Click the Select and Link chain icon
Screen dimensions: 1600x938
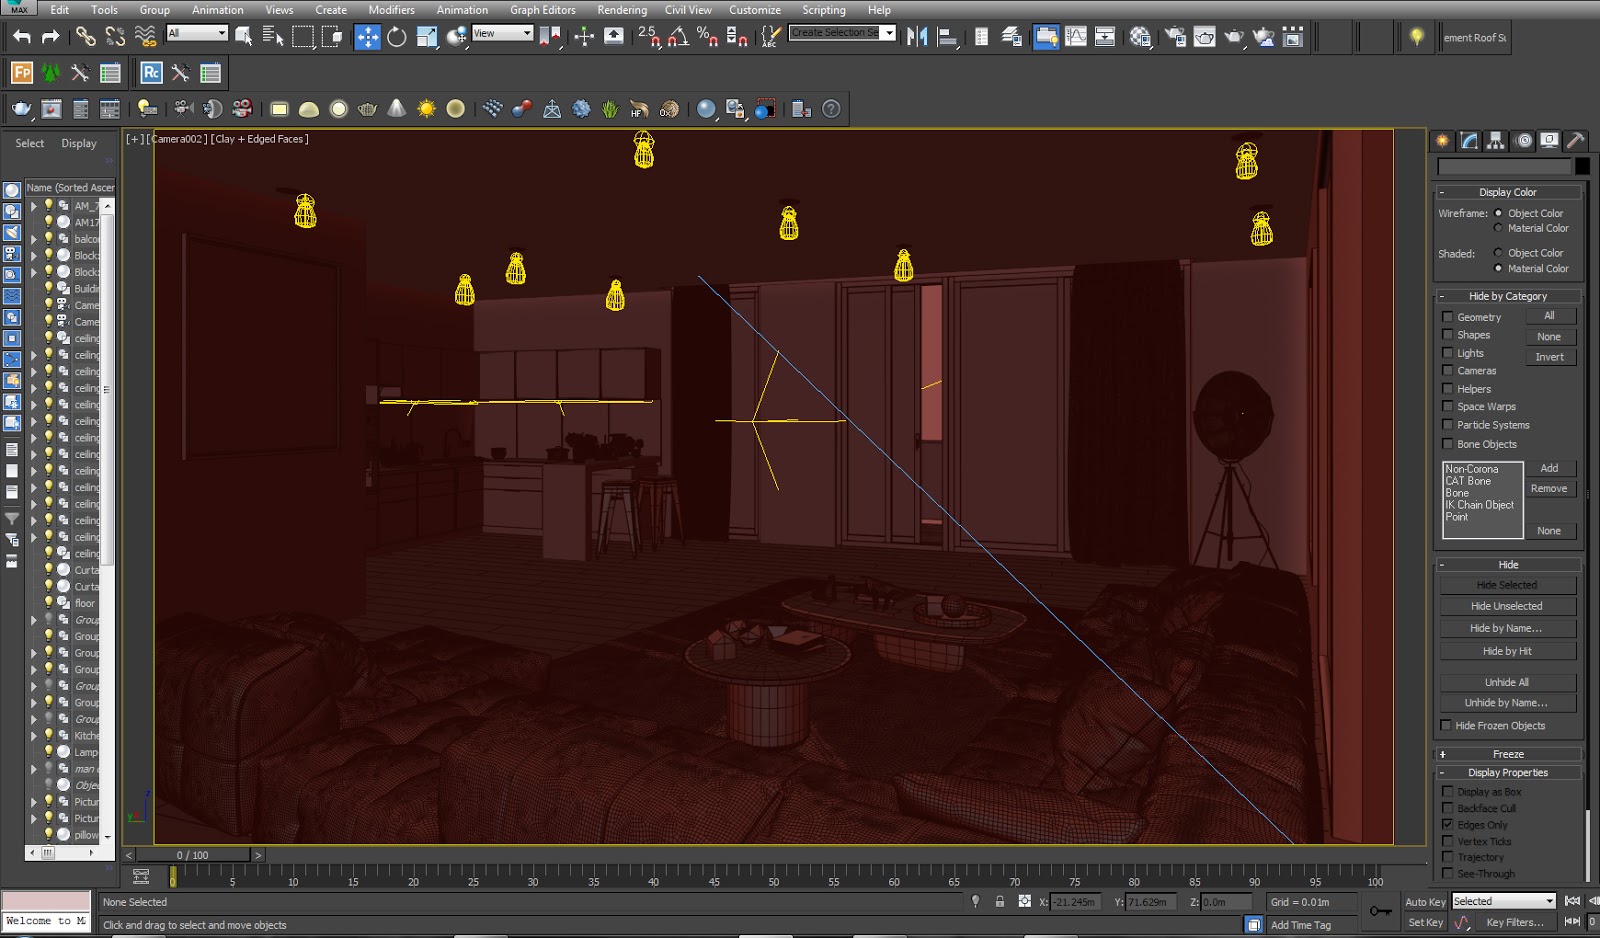[86, 37]
